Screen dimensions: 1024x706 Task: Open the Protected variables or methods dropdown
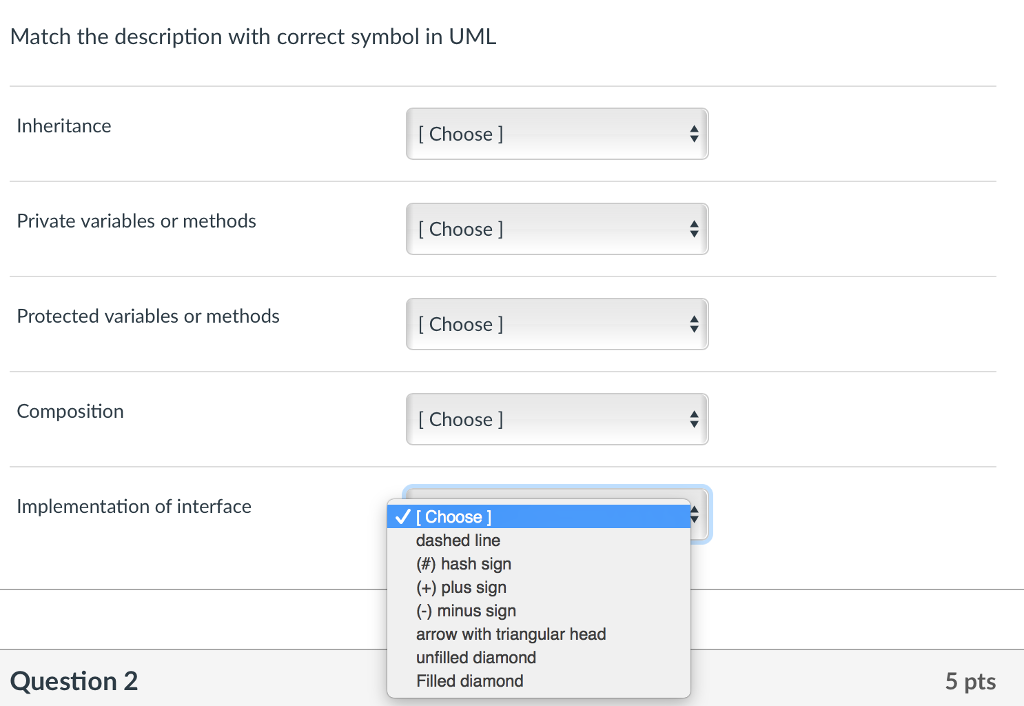pos(556,323)
